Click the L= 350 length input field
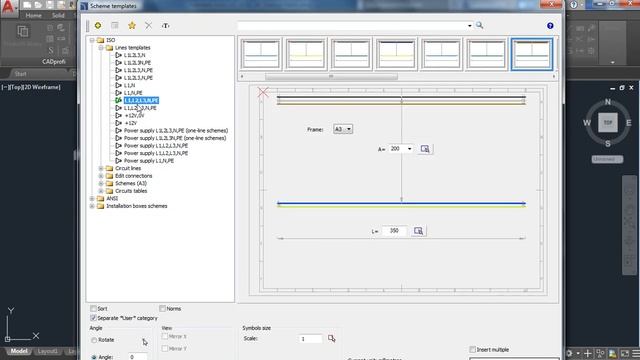640x360 pixels. click(394, 231)
